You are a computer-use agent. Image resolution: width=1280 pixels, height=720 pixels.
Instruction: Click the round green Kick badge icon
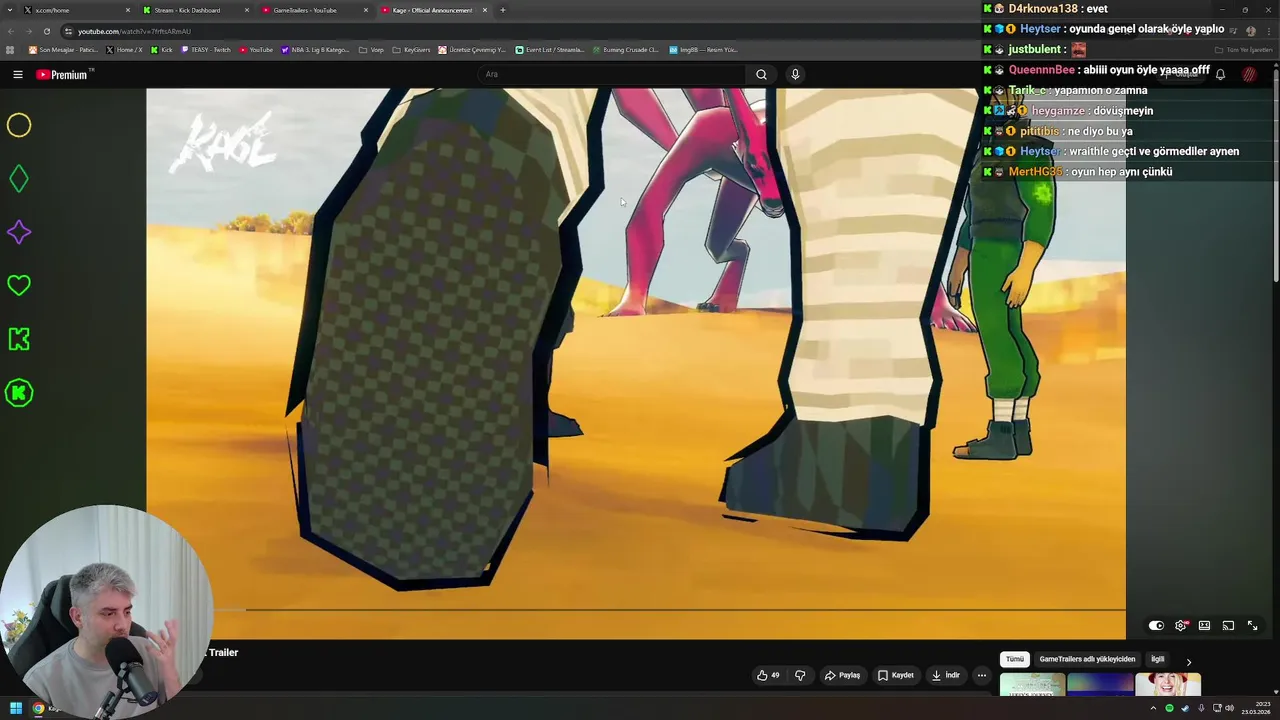pos(19,393)
